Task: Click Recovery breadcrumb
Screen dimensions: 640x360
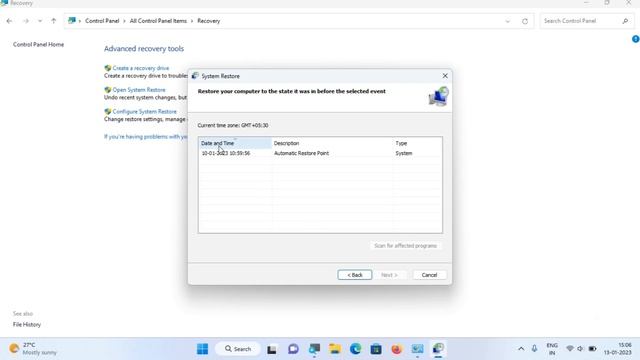Action: coord(209,21)
